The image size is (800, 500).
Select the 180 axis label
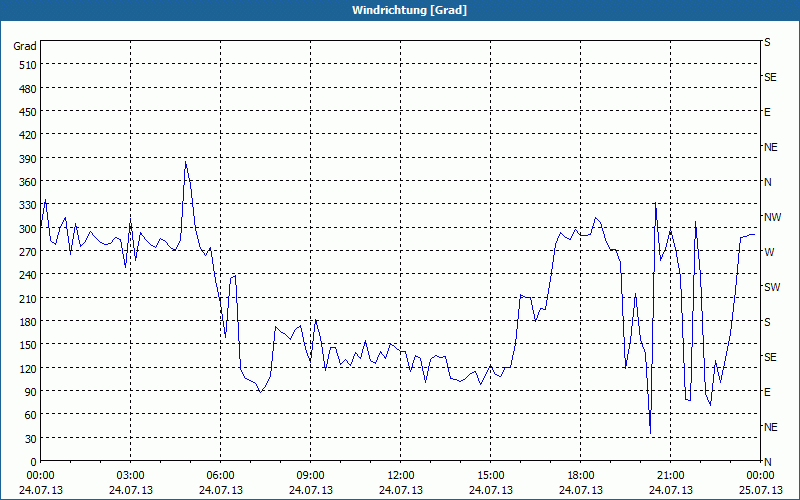click(28, 322)
